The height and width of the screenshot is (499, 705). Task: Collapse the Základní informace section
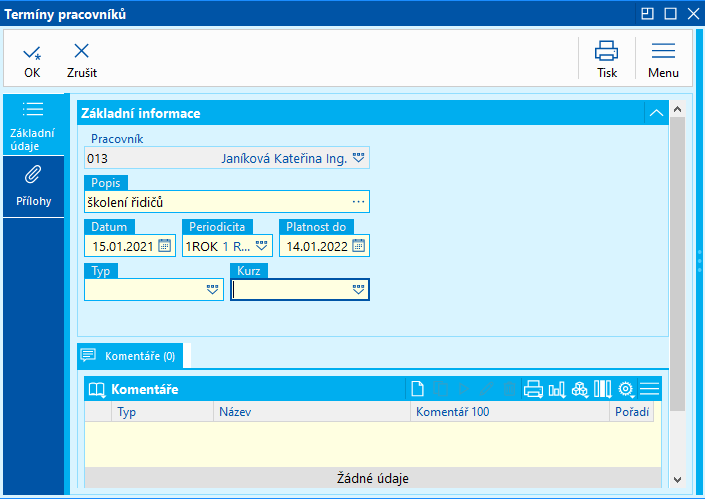(x=656, y=113)
